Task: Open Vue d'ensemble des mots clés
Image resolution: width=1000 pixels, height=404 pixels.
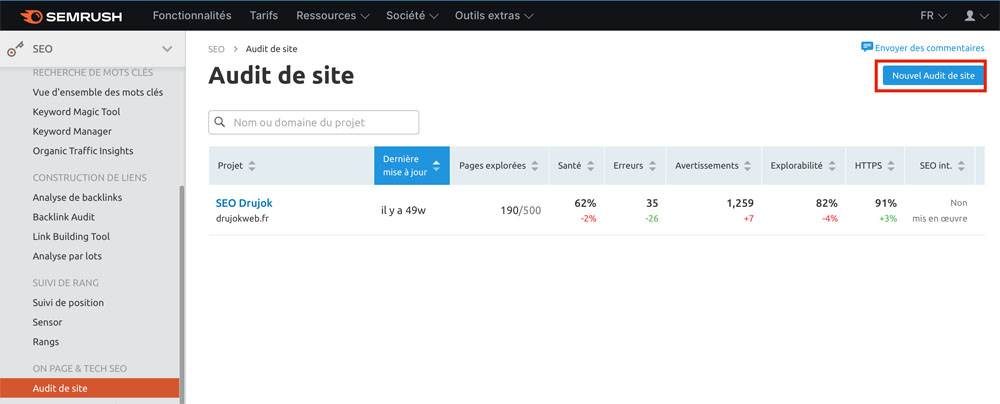Action: pyautogui.click(x=98, y=92)
